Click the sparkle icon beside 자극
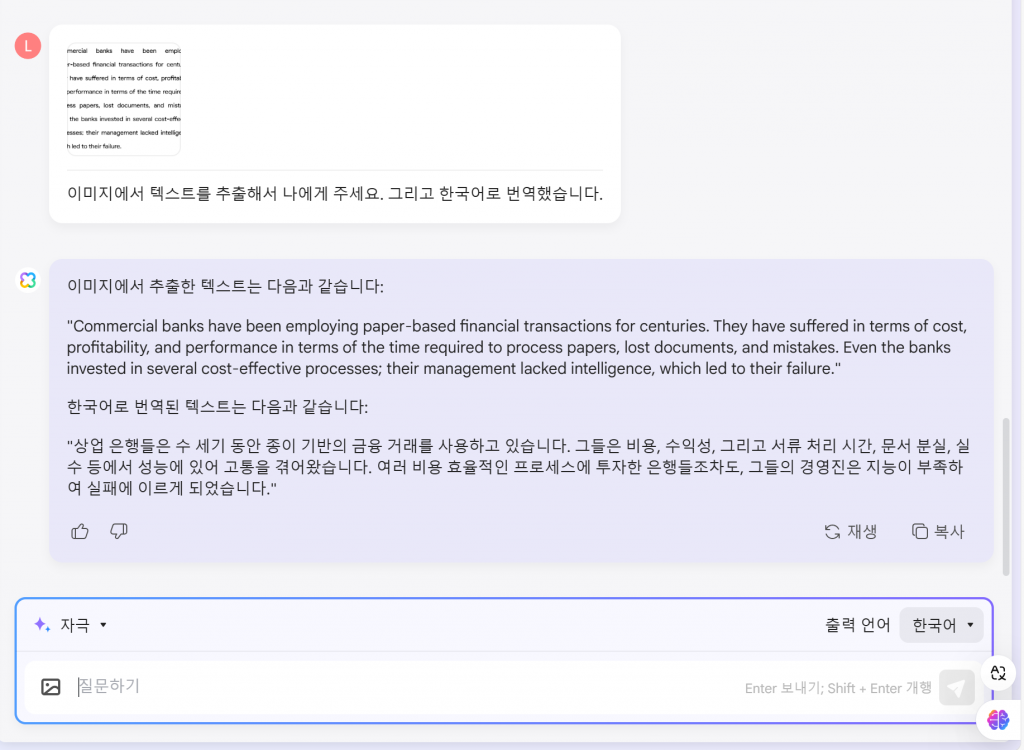 (41, 624)
